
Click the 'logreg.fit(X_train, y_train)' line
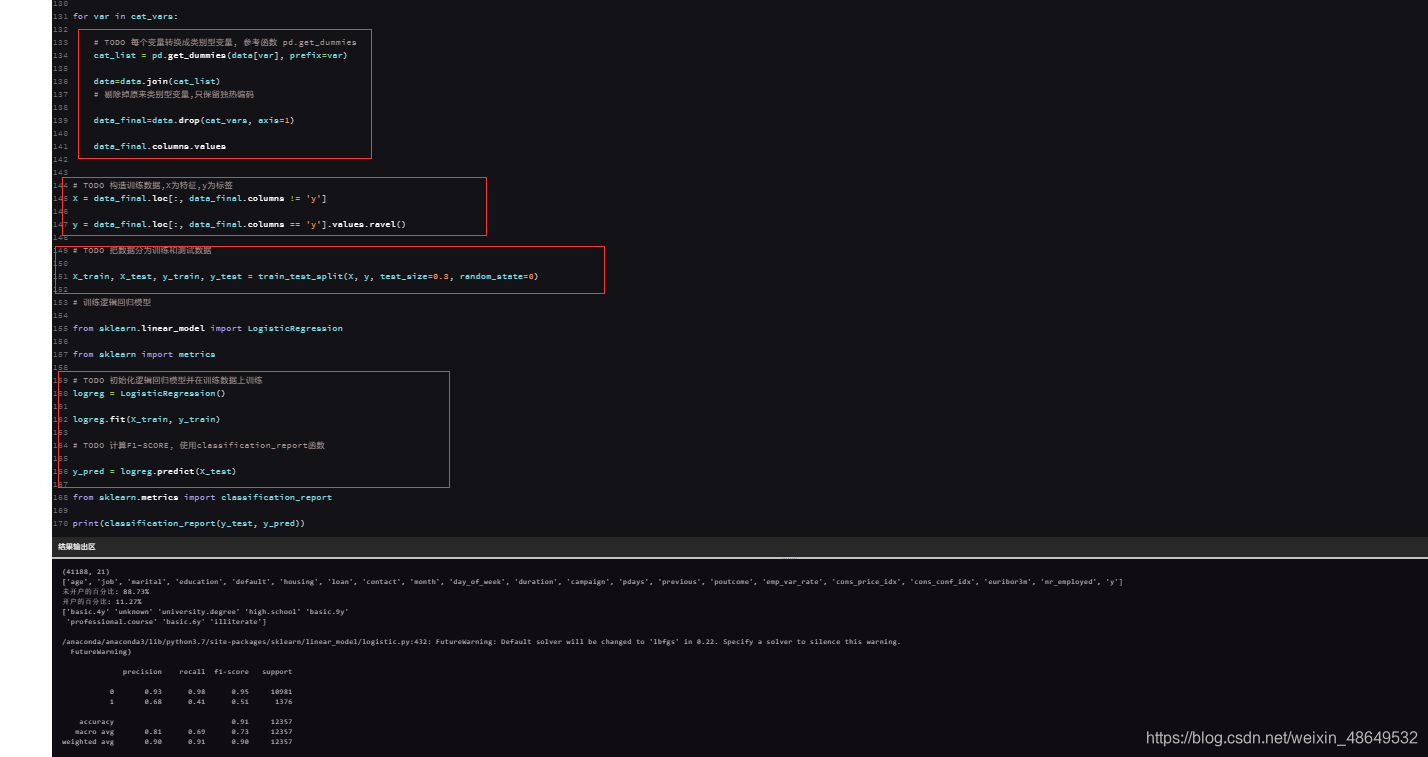[x=147, y=420]
